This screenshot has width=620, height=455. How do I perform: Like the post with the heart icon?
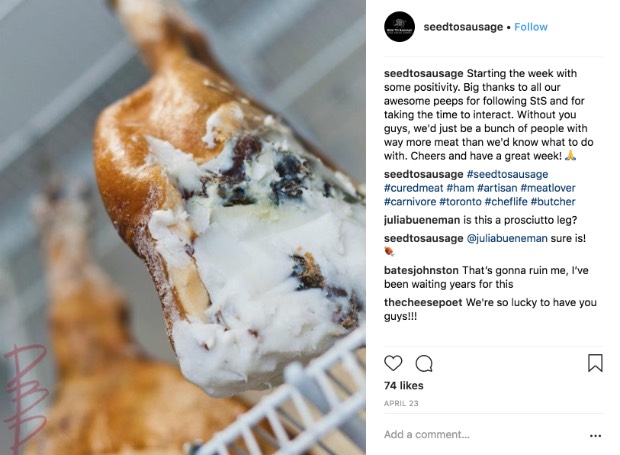[x=393, y=363]
